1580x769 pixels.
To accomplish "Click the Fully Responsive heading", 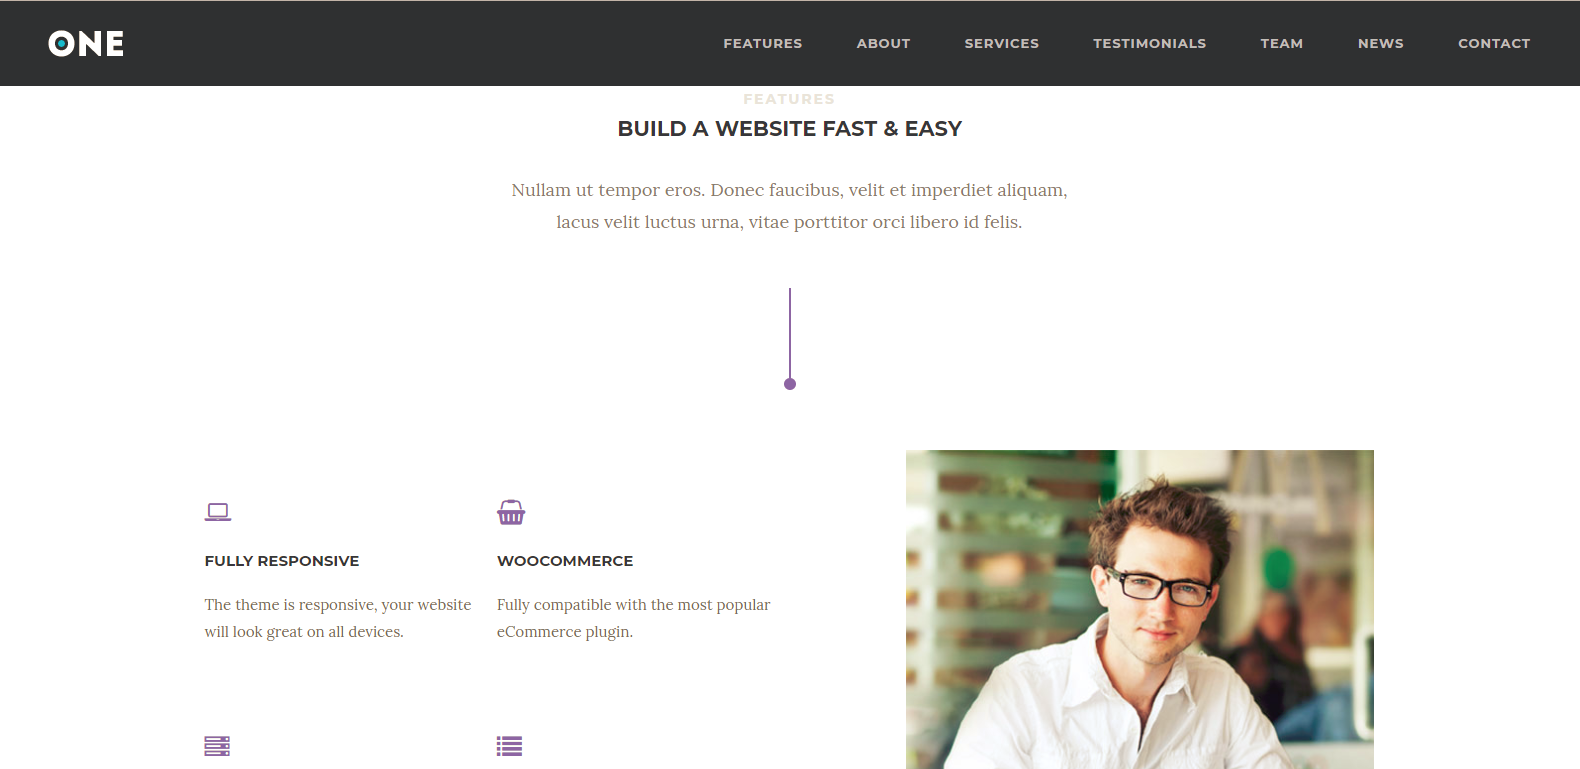I will (282, 561).
